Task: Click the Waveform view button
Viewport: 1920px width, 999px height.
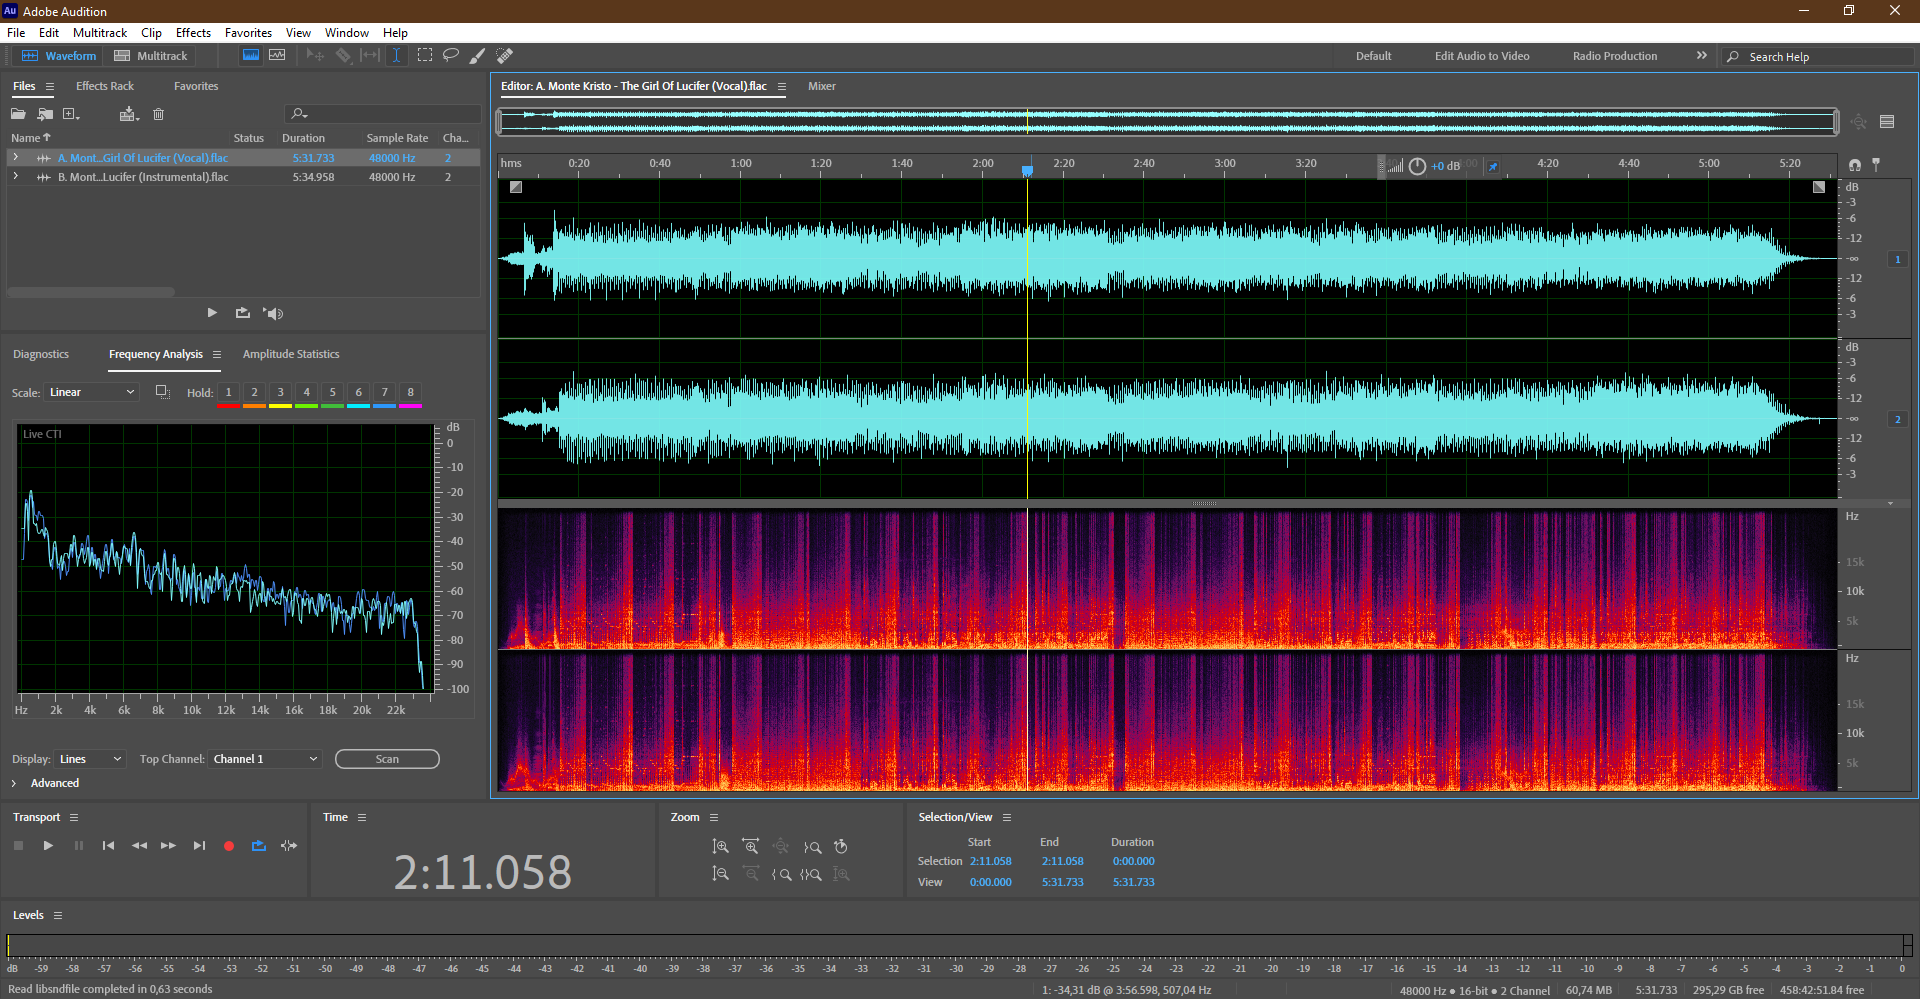Action: 59,56
